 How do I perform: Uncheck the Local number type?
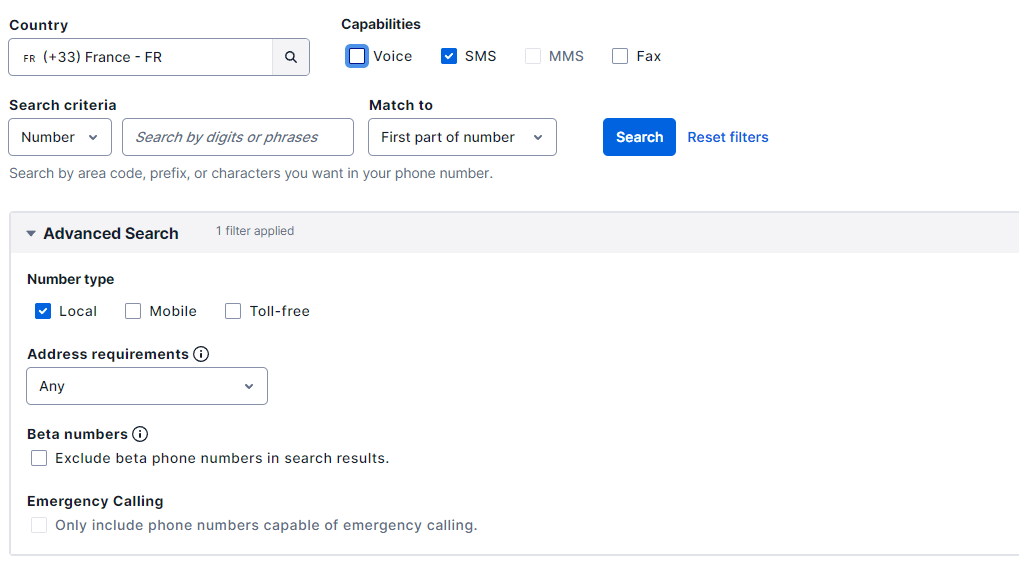click(43, 311)
